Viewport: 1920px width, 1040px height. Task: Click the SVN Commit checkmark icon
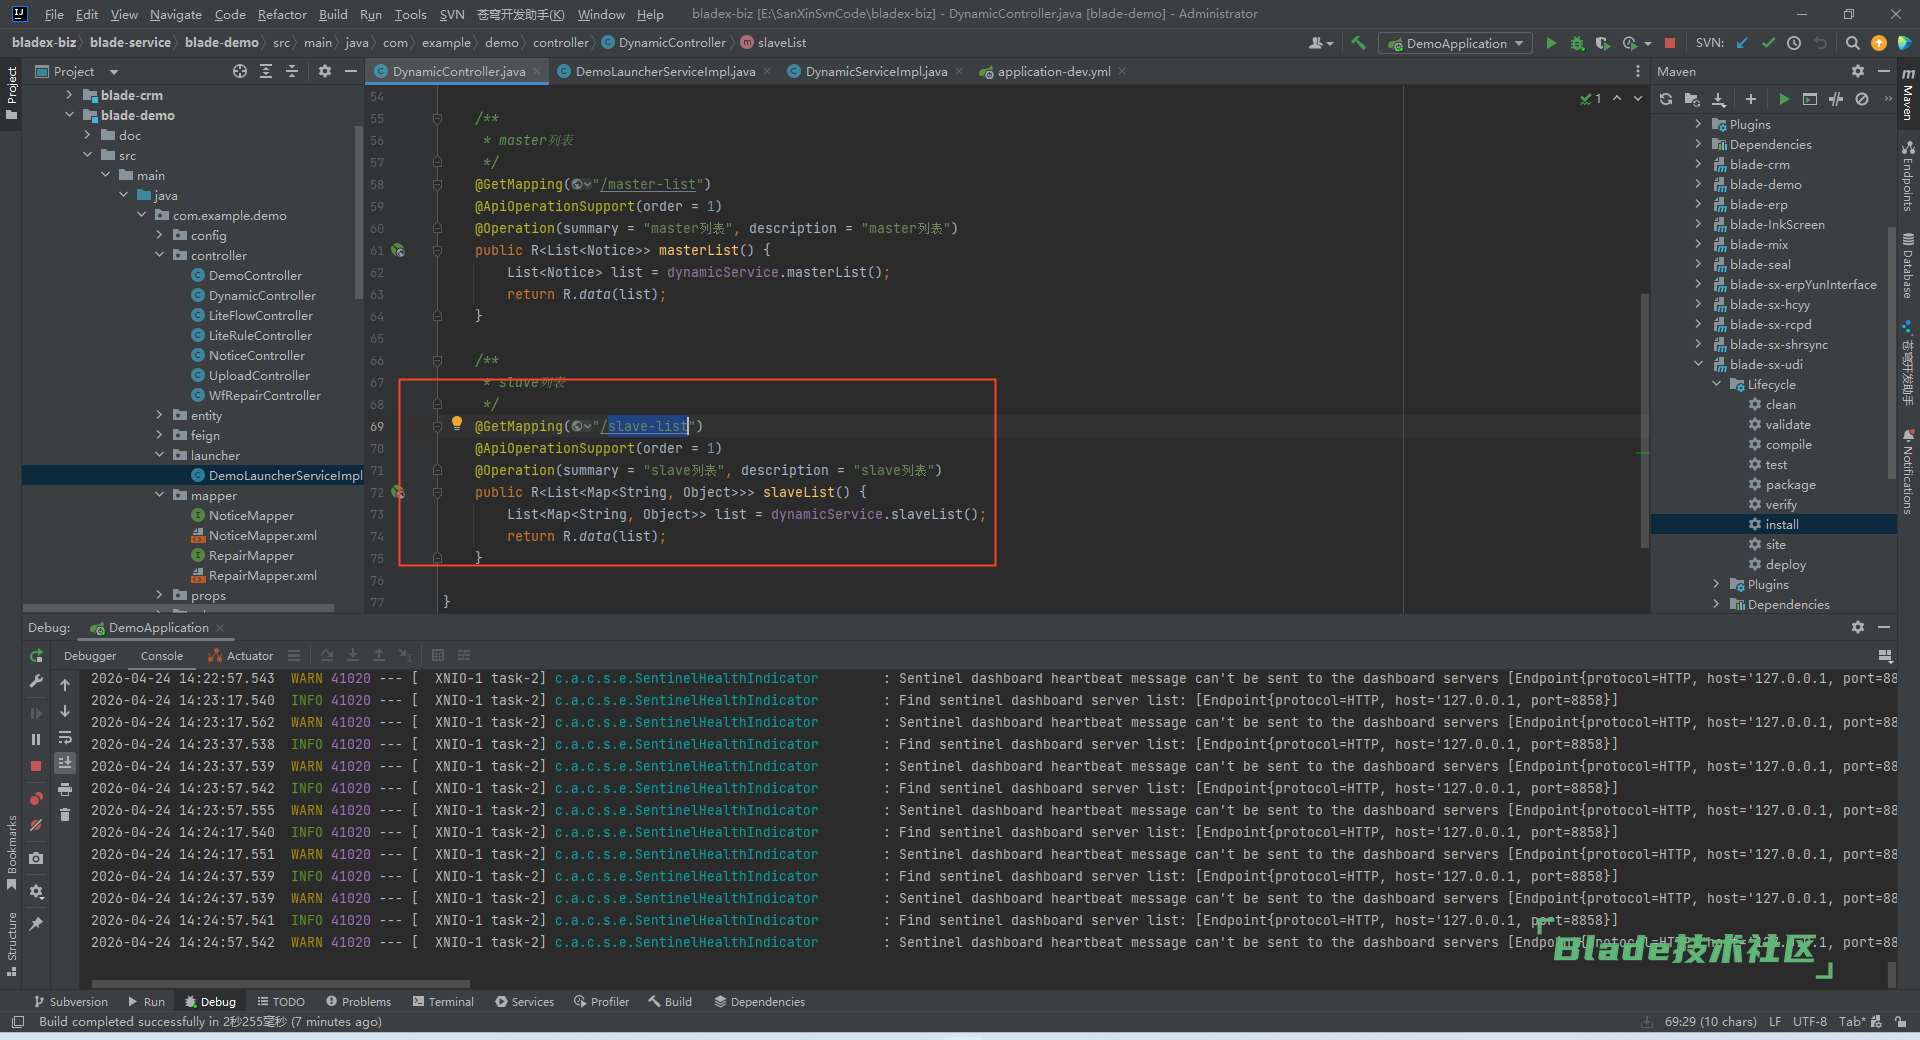point(1768,43)
